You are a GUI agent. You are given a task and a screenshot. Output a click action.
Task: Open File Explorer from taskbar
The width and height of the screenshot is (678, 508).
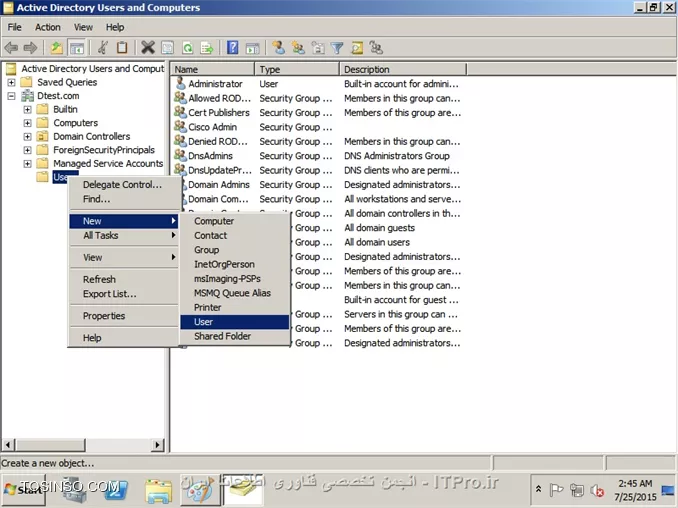158,490
